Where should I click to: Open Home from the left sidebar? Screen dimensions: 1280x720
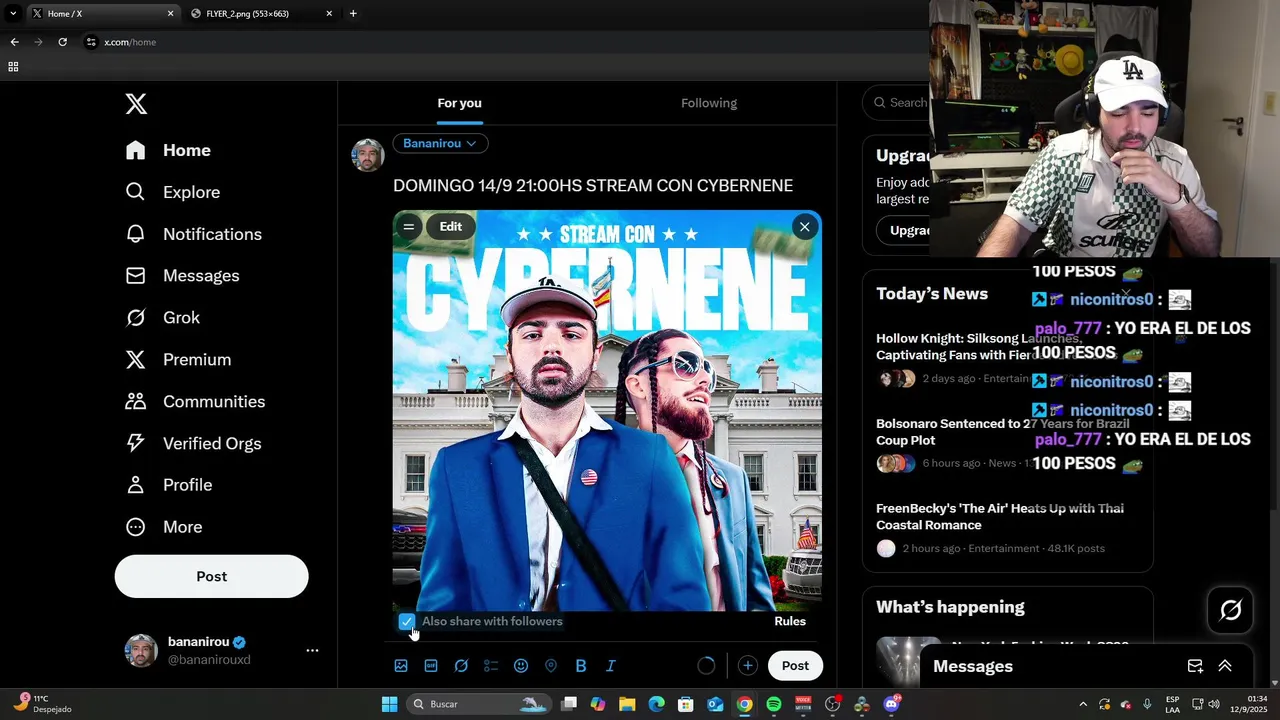[x=168, y=150]
